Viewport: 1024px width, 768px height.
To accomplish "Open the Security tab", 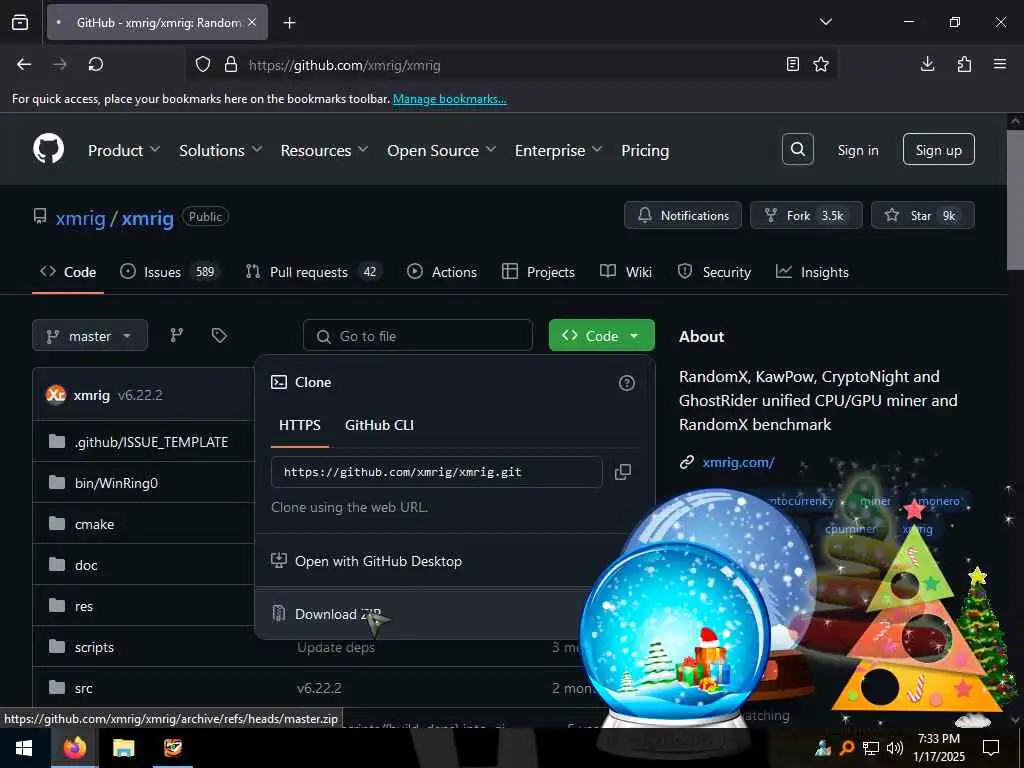I will [x=714, y=272].
